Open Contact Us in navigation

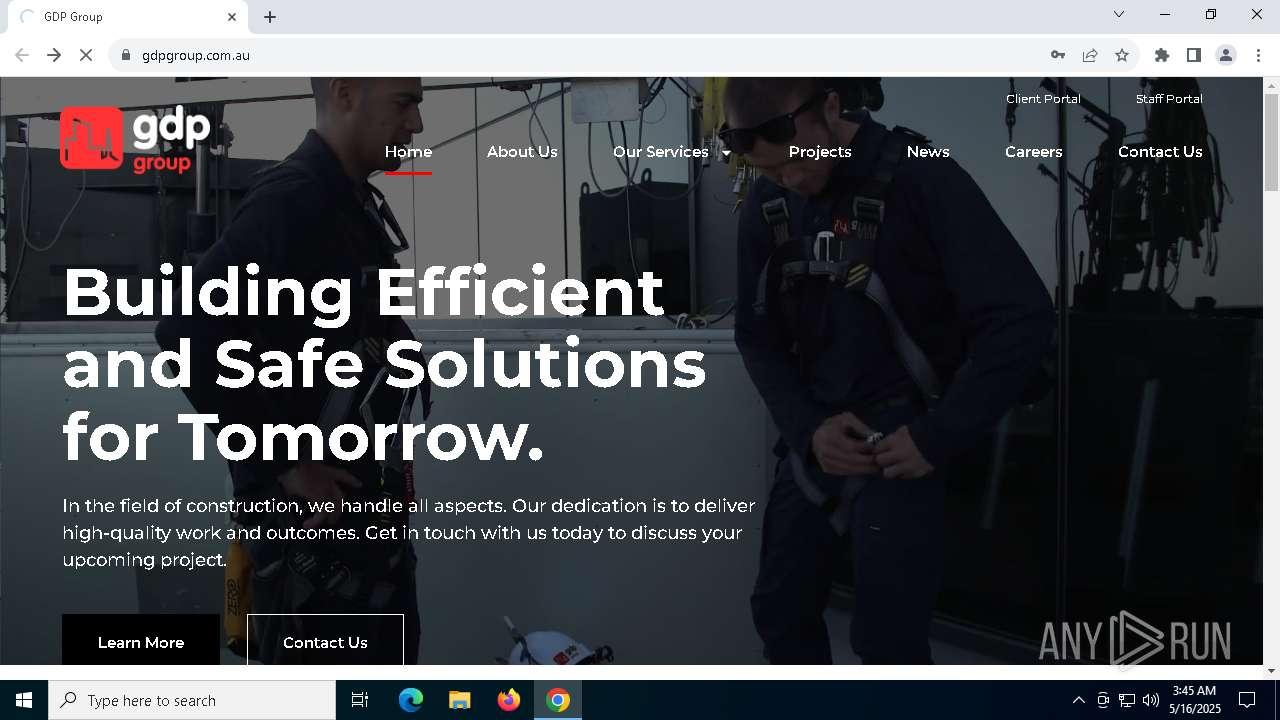1160,152
